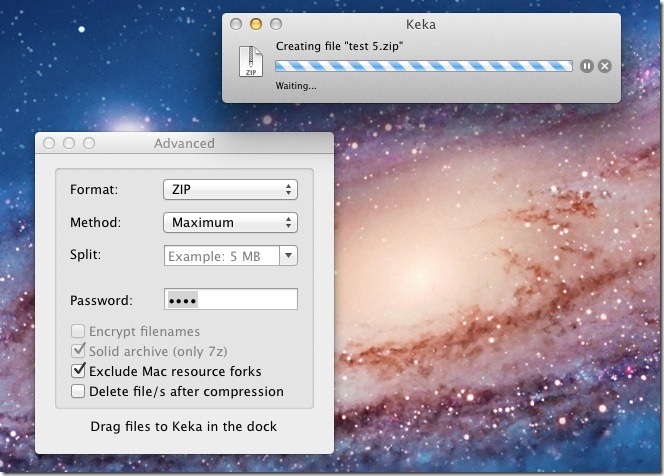Pause the zip creation in Keka window
The width and height of the screenshot is (664, 476).
[x=587, y=66]
